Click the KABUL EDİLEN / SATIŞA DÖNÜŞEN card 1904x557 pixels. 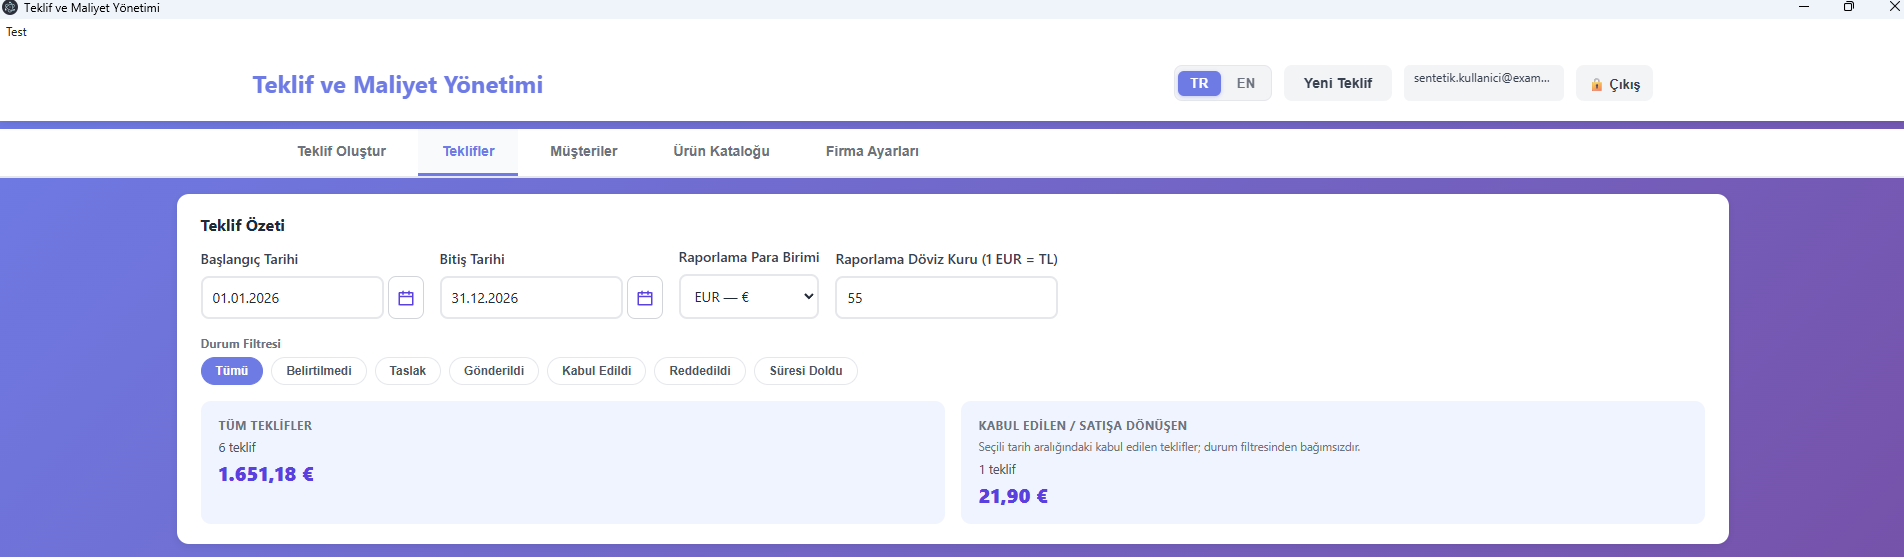click(1333, 462)
